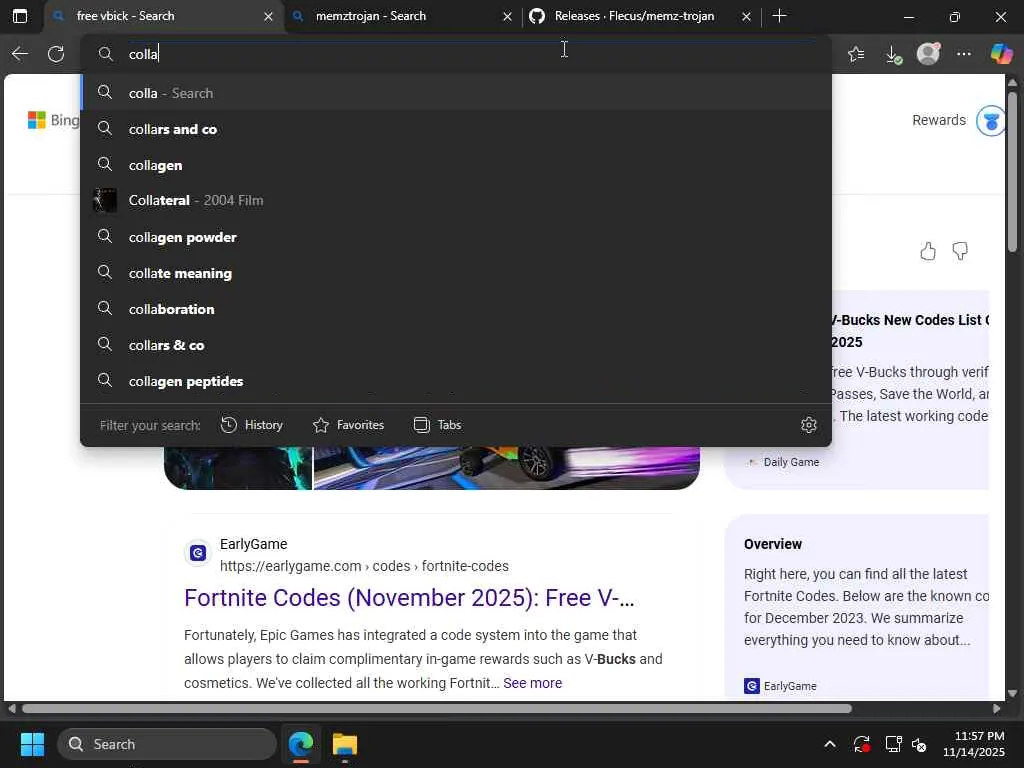Give thumbs down feedback
This screenshot has height=768, width=1024.
click(x=960, y=251)
